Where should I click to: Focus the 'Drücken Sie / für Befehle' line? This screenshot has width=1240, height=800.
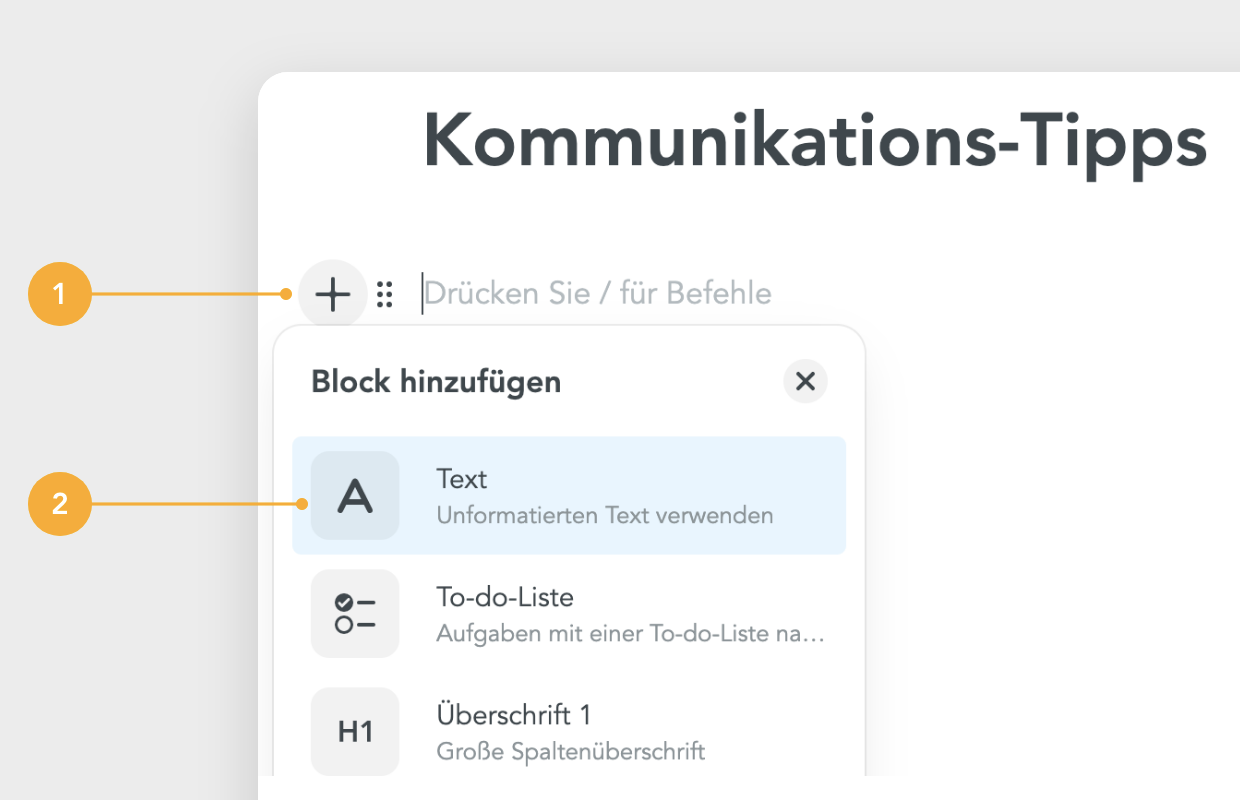click(598, 294)
